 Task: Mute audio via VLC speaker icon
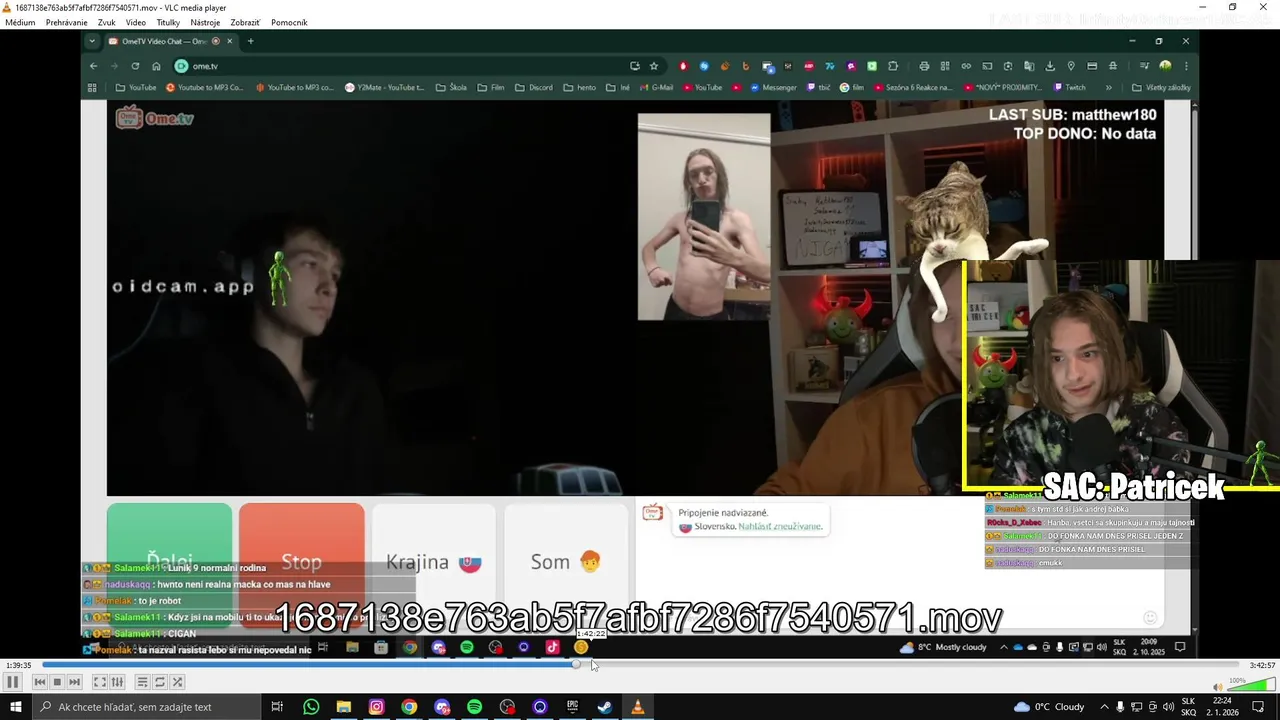click(1218, 687)
